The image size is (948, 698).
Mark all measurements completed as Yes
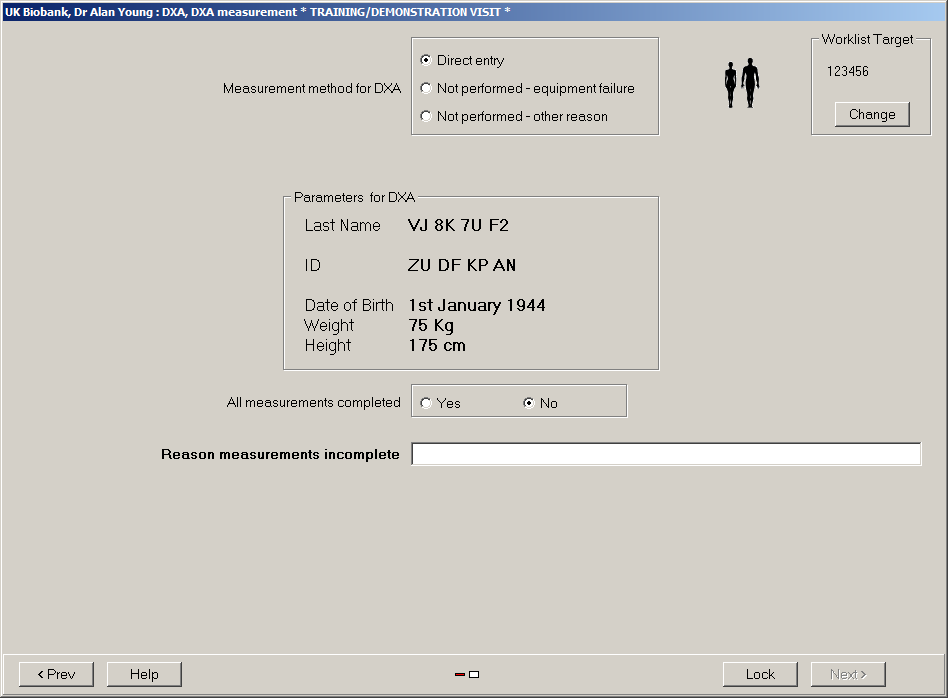coord(427,404)
